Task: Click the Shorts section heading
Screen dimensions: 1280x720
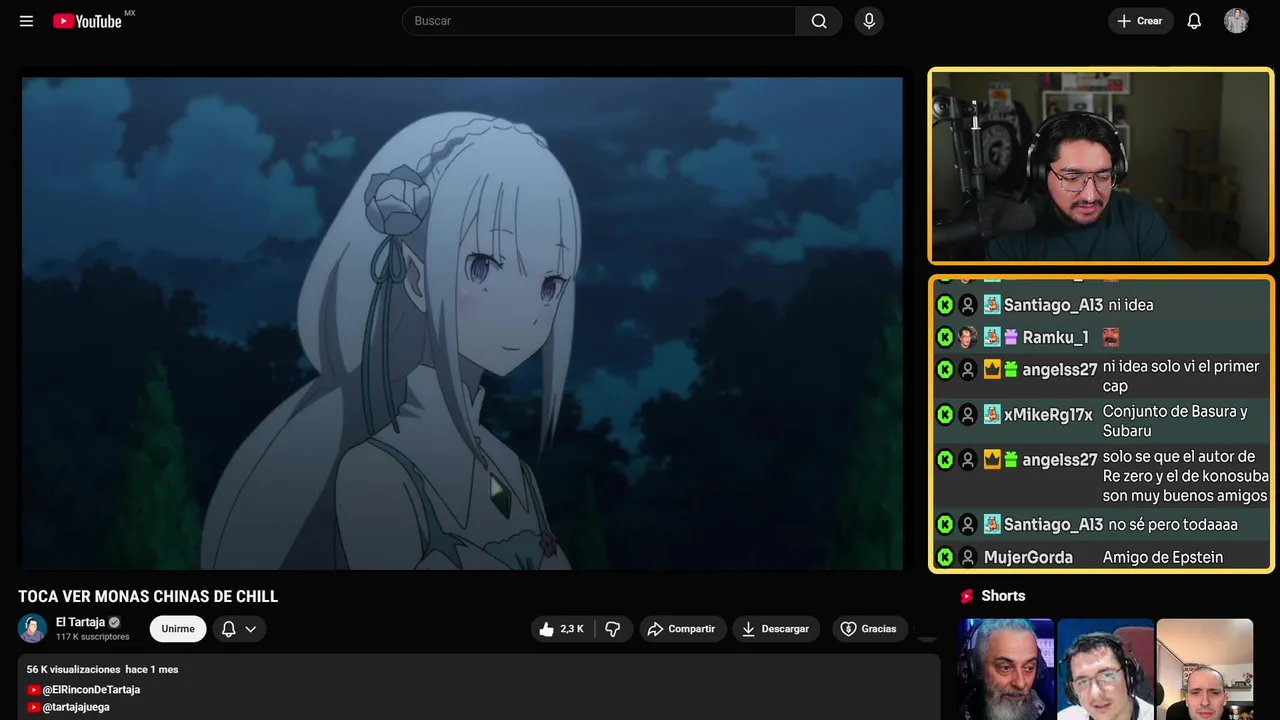Action: 1003,596
